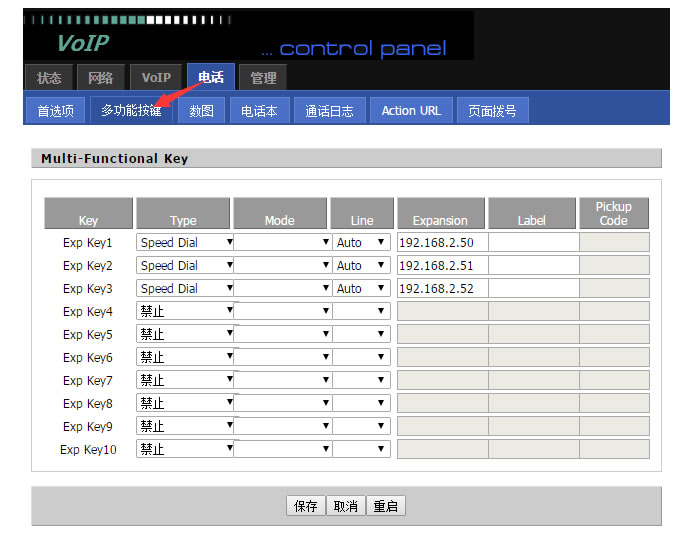Open the 电话本 sub-tab
This screenshot has height=541, width=693.
point(259,111)
